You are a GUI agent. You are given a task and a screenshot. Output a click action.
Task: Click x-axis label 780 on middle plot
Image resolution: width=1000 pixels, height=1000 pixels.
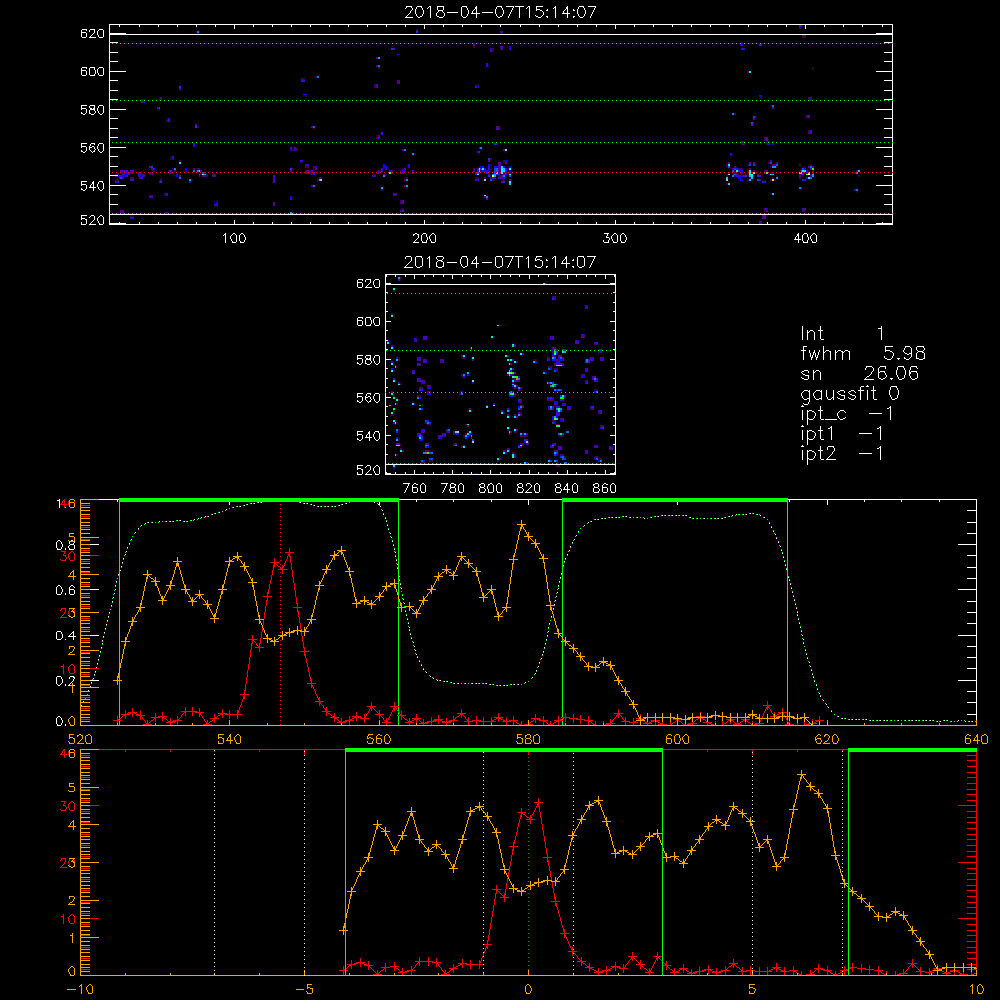click(x=453, y=489)
